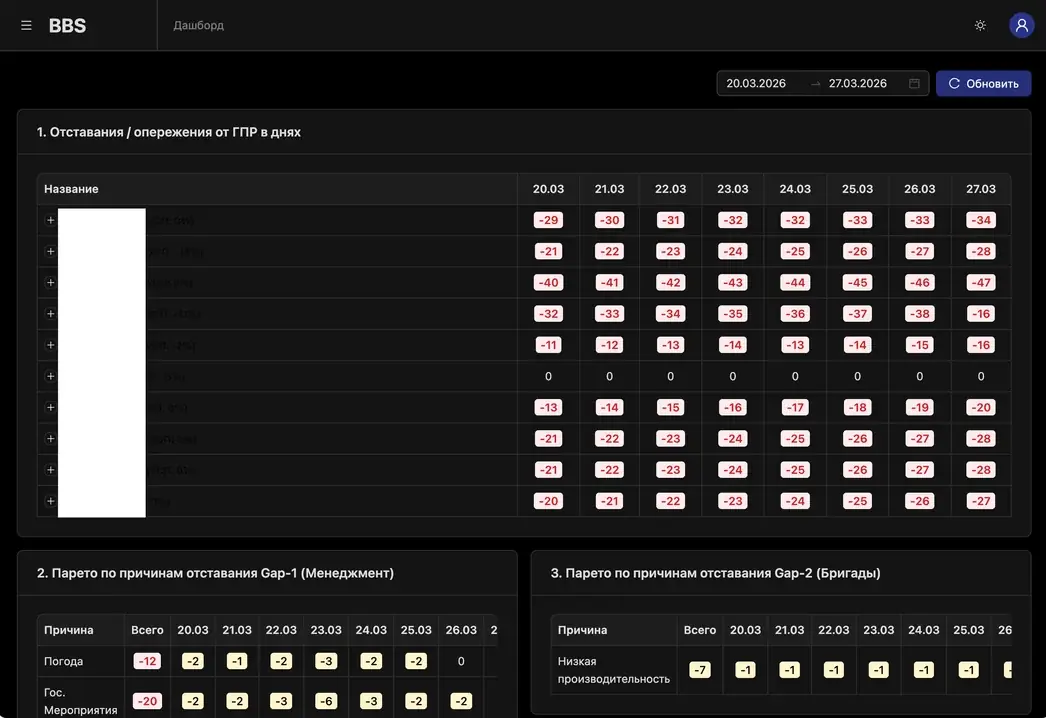Expand the first row with -29 on 20.03
1046x718 pixels.
(x=50, y=220)
